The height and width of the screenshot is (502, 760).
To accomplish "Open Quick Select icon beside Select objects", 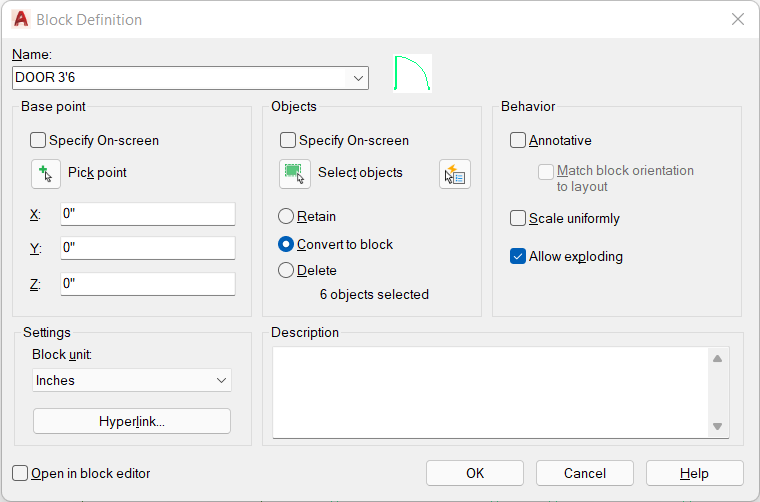I will tap(455, 174).
